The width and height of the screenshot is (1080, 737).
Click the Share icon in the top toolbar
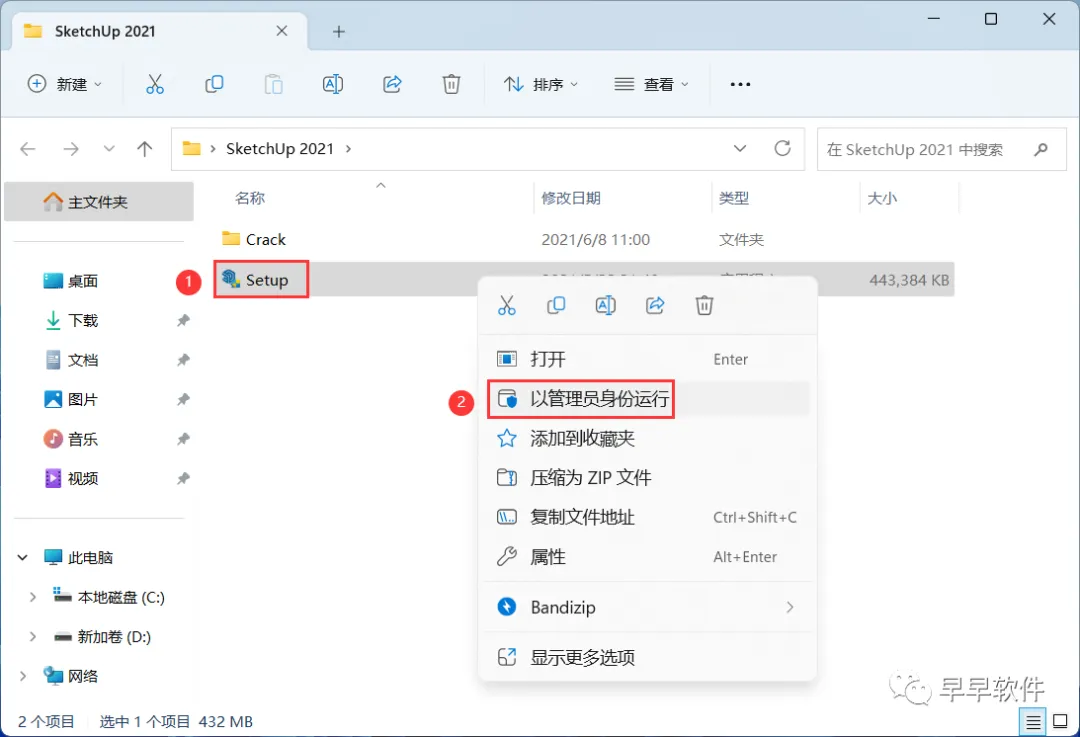392,84
